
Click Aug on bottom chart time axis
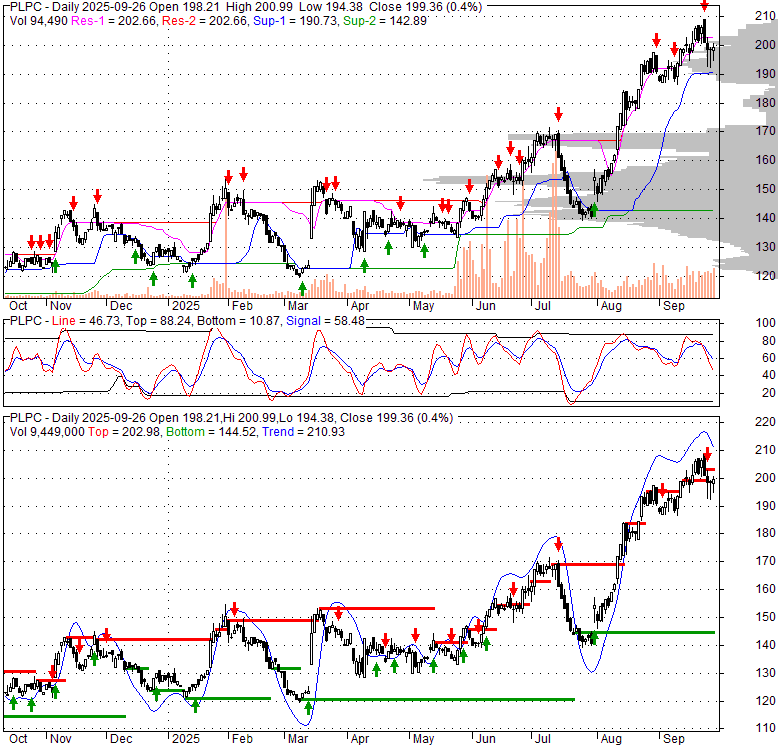[x=611, y=739]
